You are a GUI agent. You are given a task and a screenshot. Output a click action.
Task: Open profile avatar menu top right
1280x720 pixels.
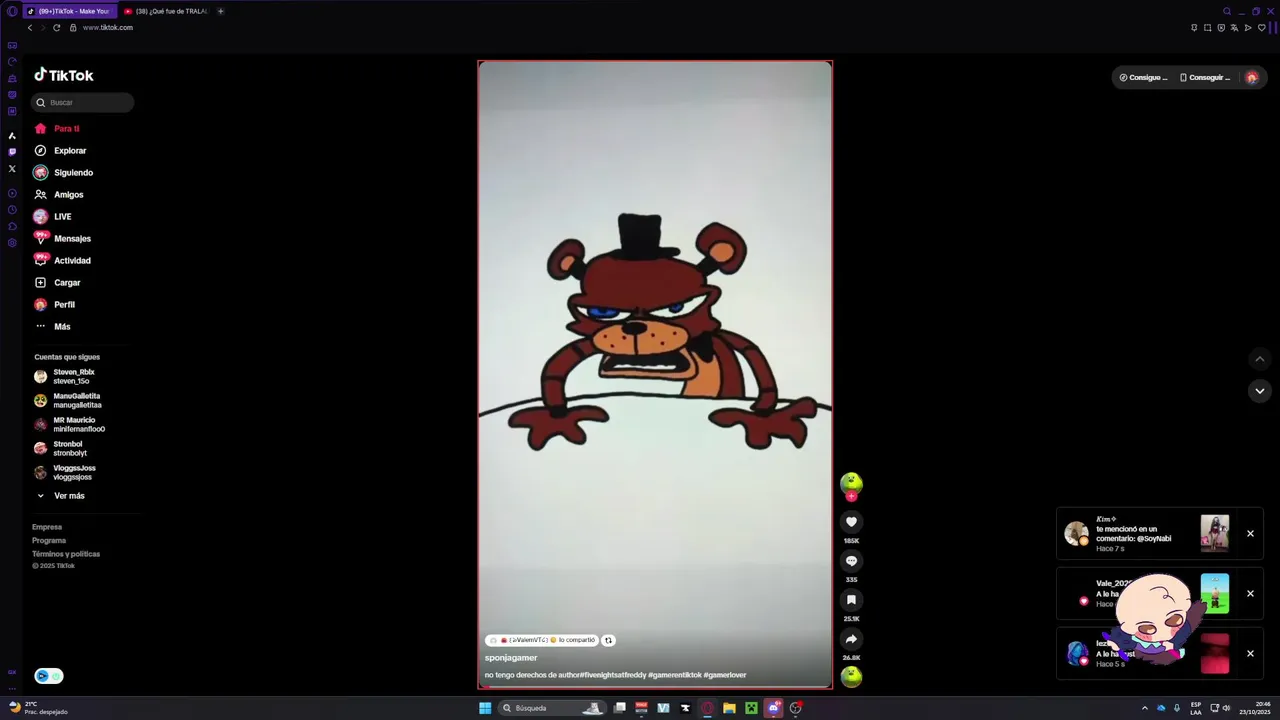(1252, 77)
